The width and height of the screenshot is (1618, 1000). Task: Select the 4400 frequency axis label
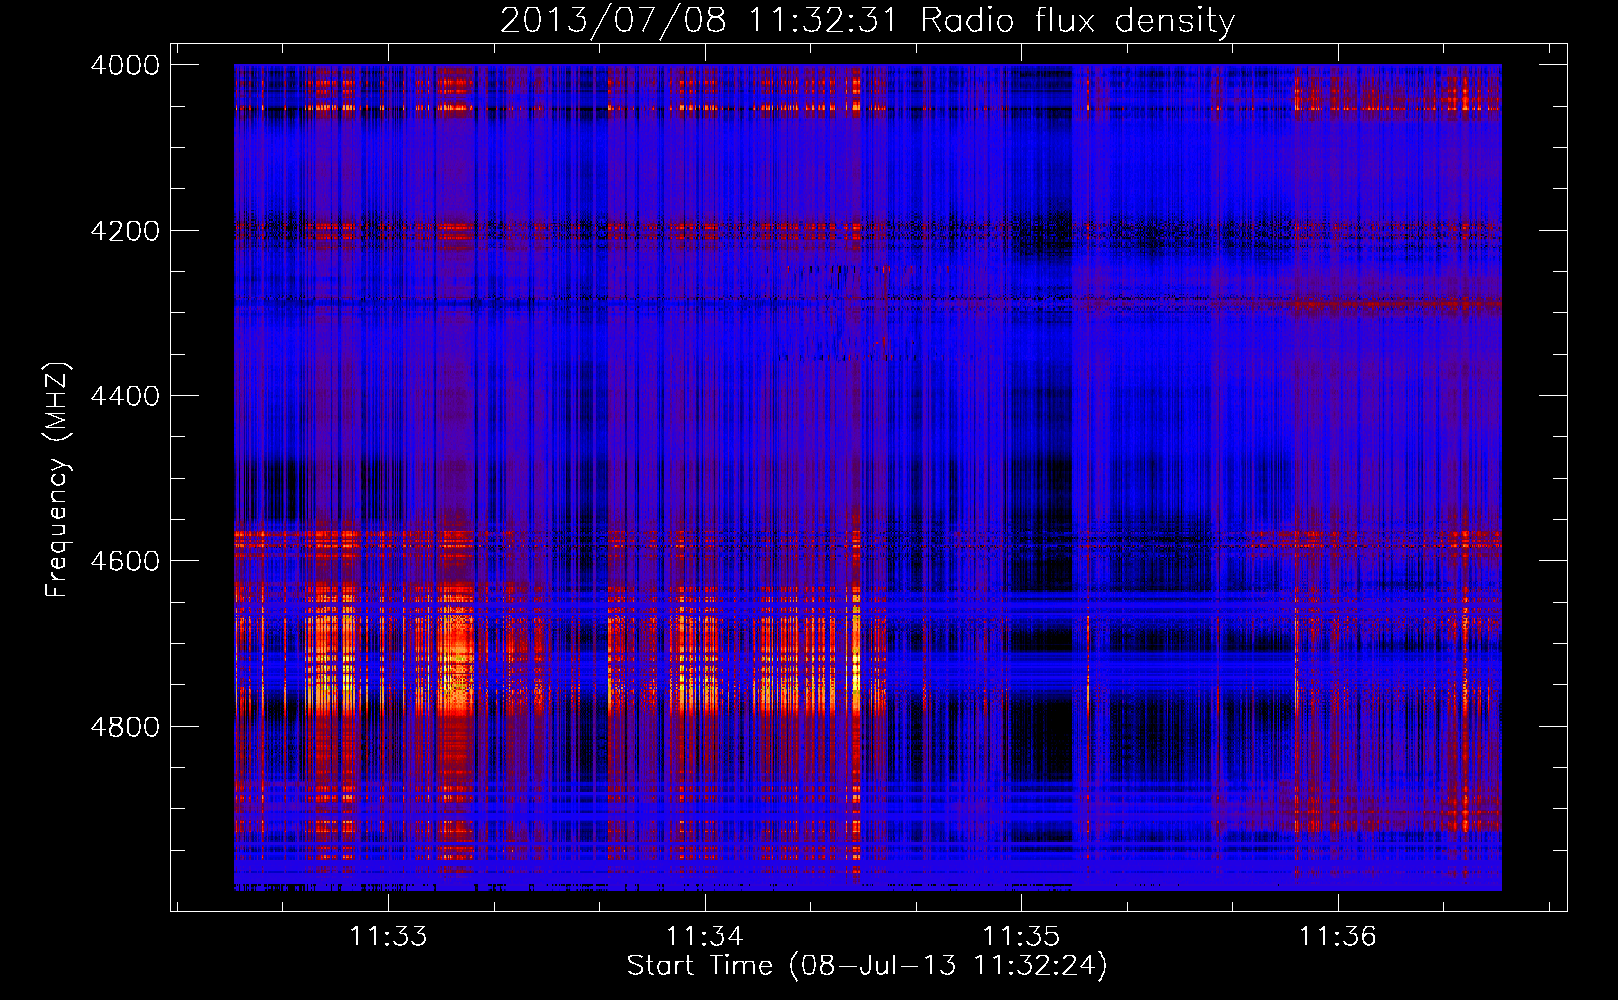tap(125, 396)
